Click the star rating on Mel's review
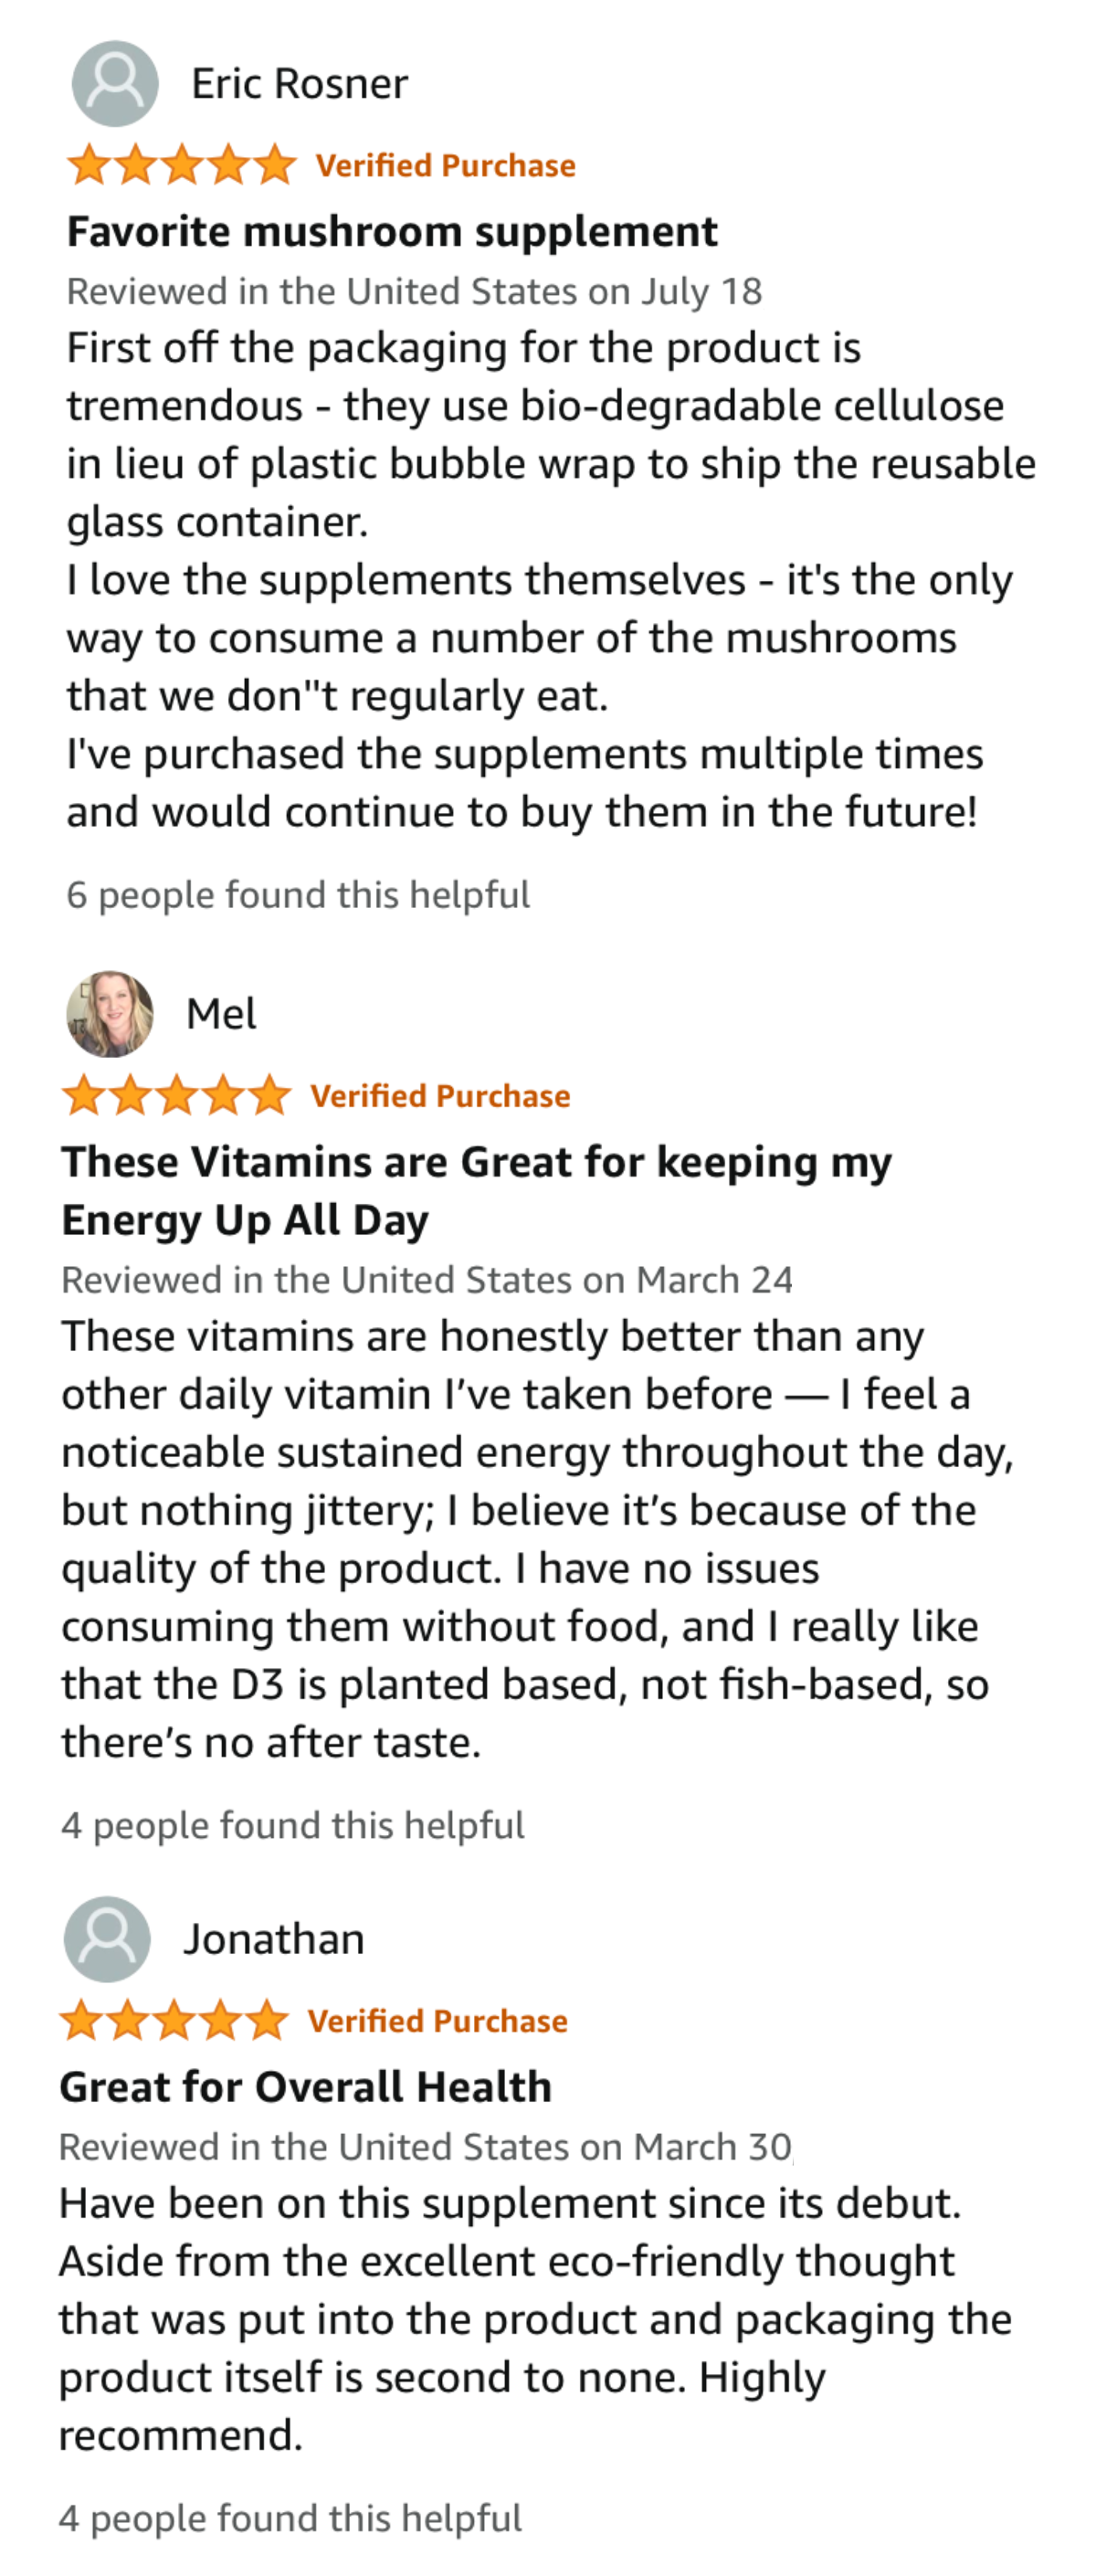The width and height of the screenshot is (1096, 2576). (x=176, y=1095)
